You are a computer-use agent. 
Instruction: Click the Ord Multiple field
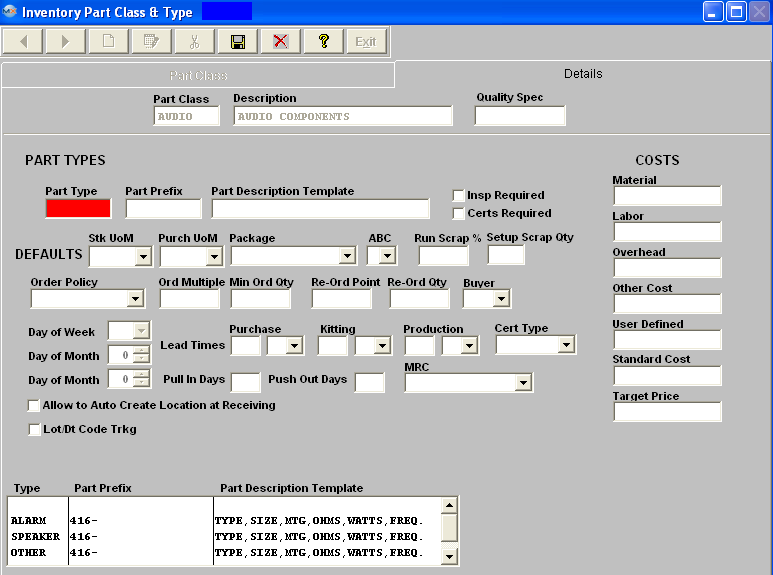pos(190,299)
